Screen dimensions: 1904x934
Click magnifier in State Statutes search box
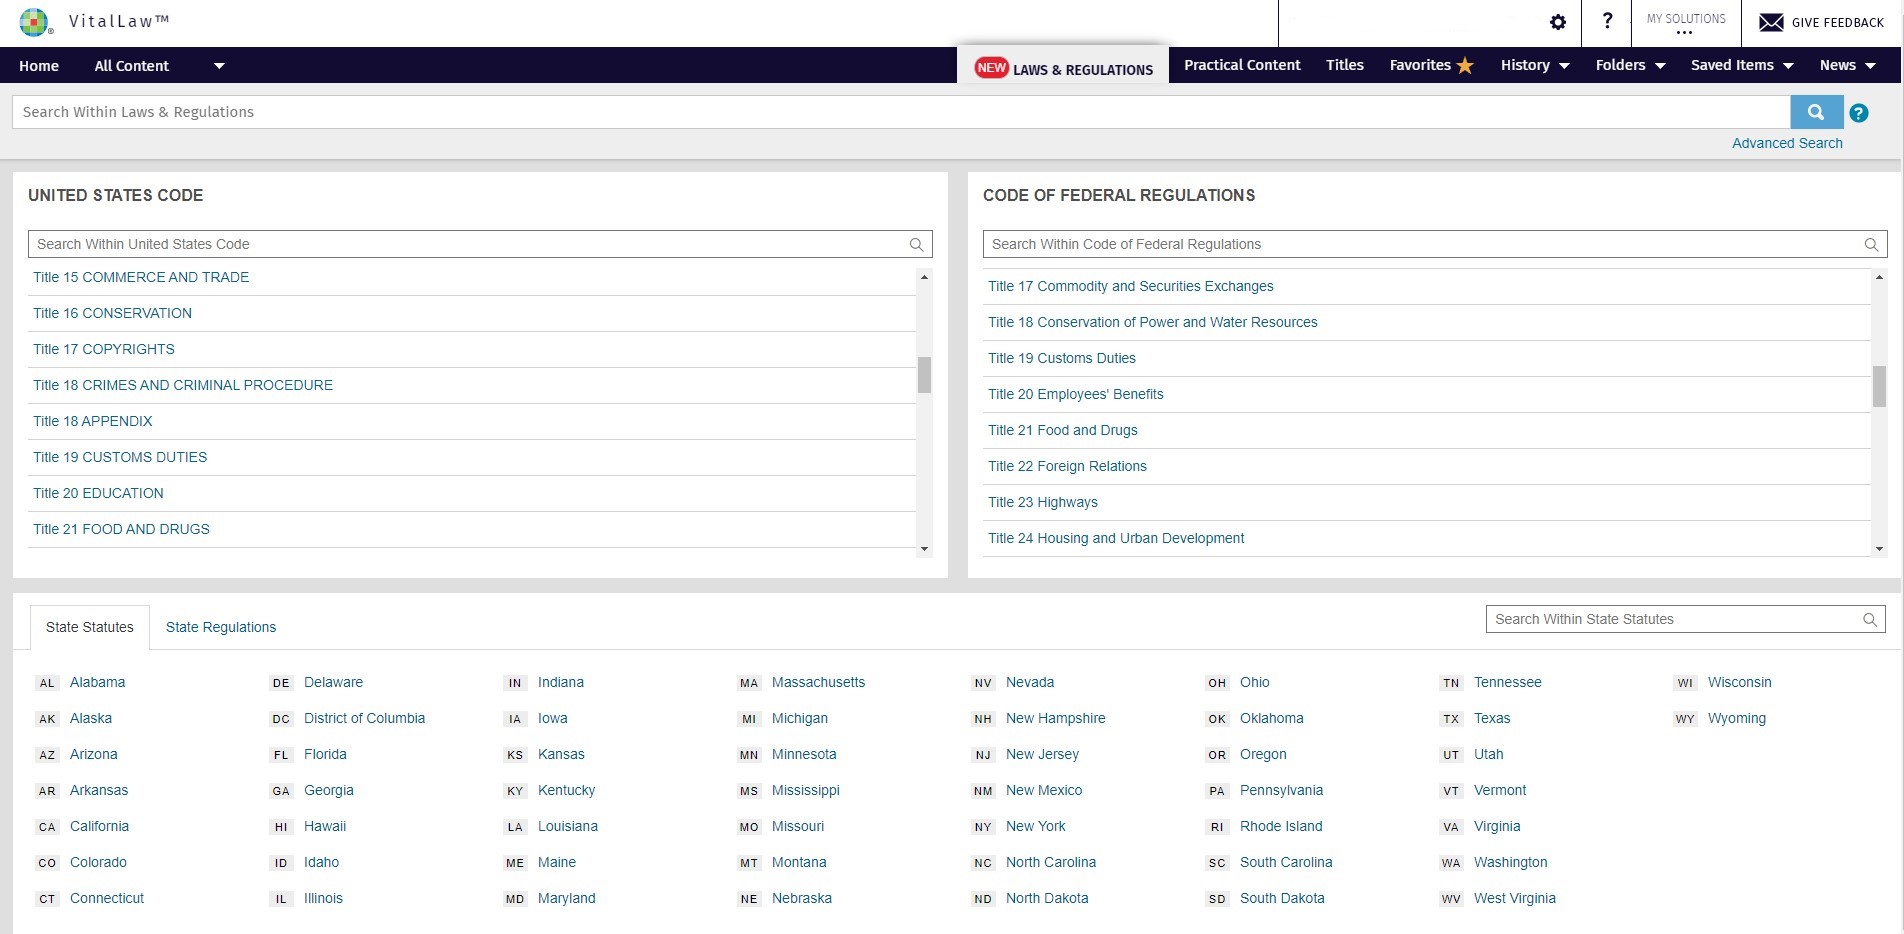coord(1869,620)
